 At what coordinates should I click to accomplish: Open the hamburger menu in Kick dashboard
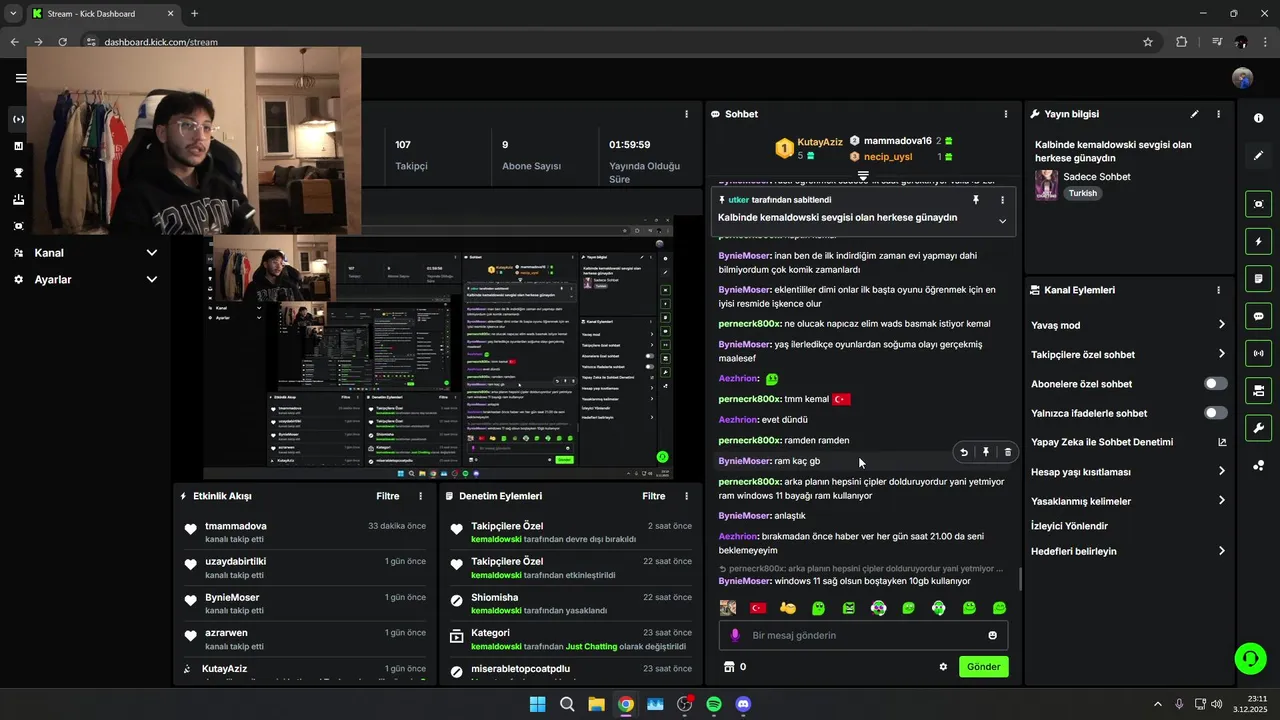20,78
